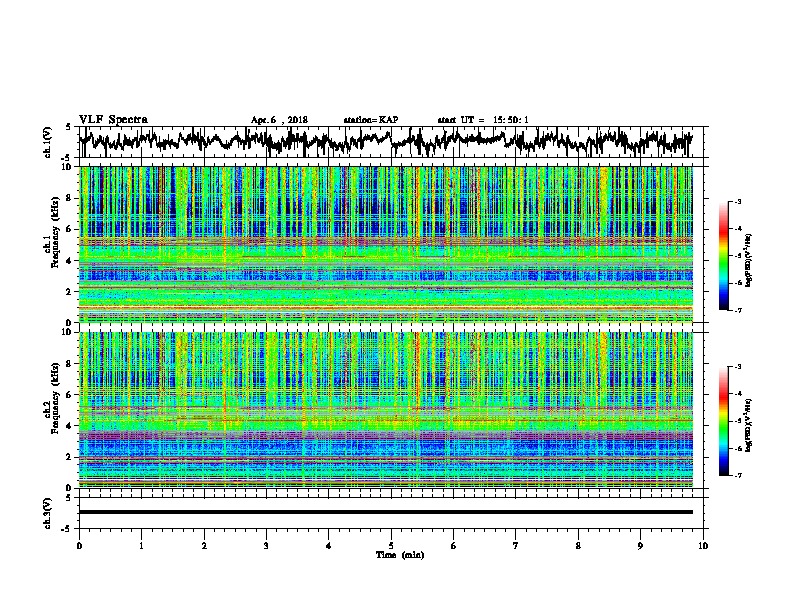Click the time axis tick label '10'
792x612 pixels.
point(703,546)
